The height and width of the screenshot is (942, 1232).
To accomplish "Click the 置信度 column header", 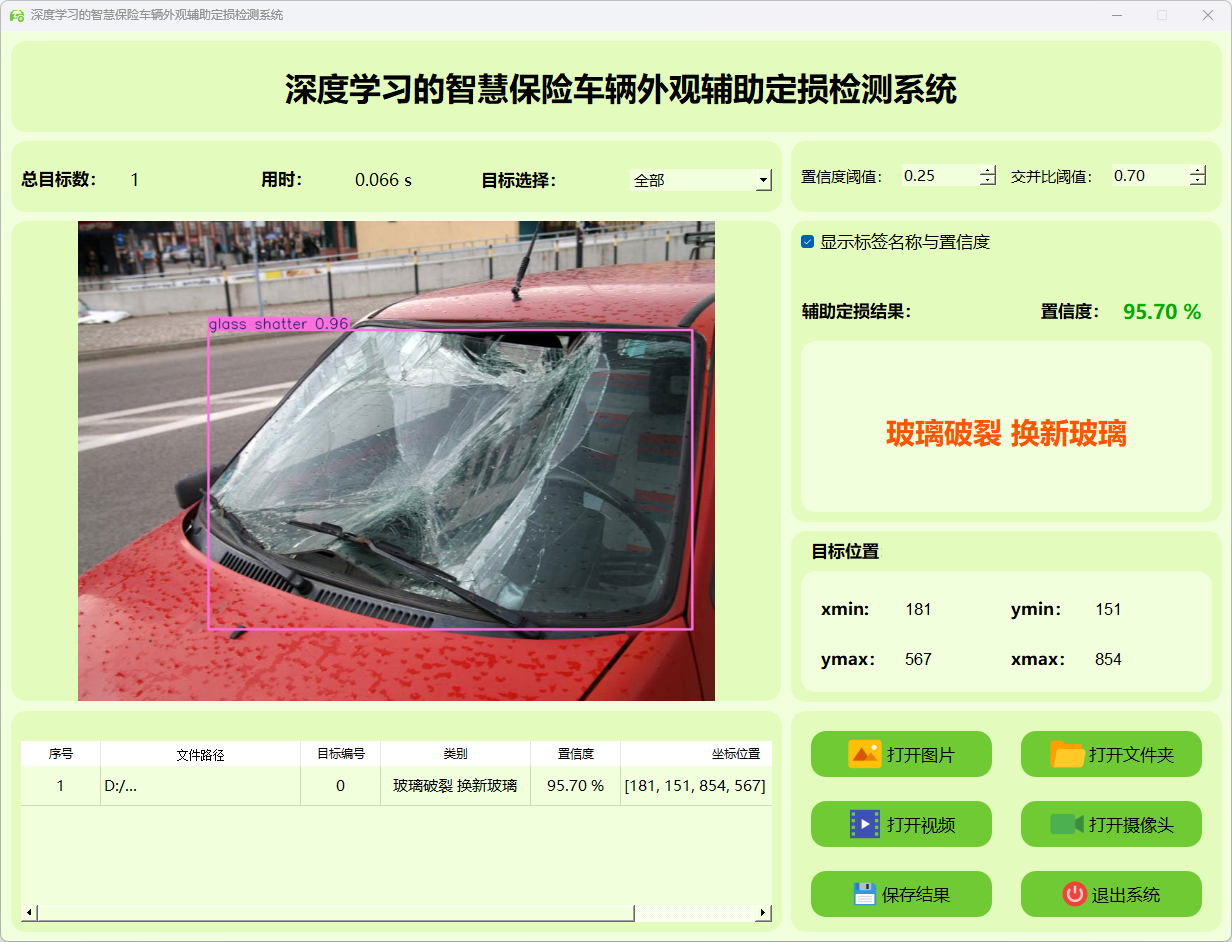I will click(x=575, y=755).
